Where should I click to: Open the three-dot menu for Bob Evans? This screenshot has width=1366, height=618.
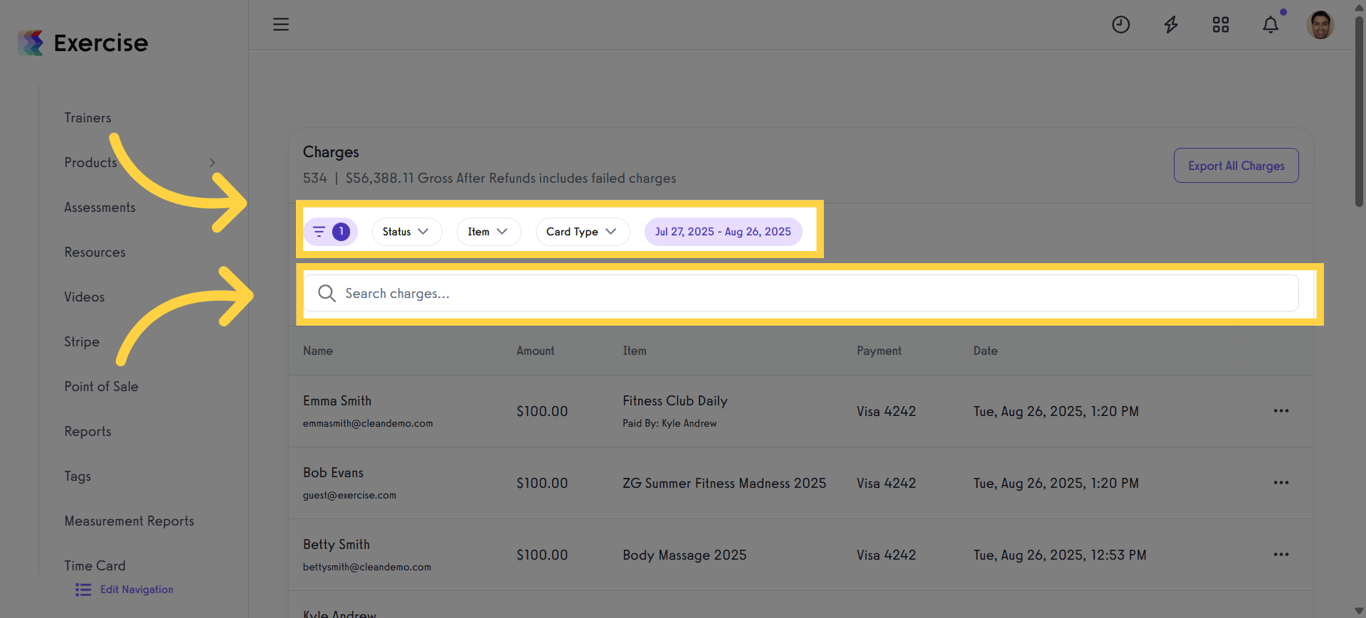1281,483
